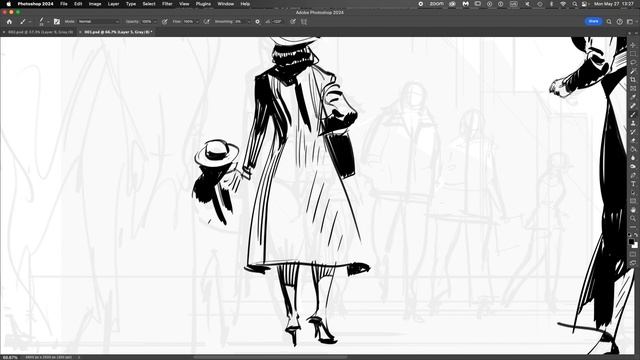
Task: Open the Photoshop search icon near Share
Action: 609,22
